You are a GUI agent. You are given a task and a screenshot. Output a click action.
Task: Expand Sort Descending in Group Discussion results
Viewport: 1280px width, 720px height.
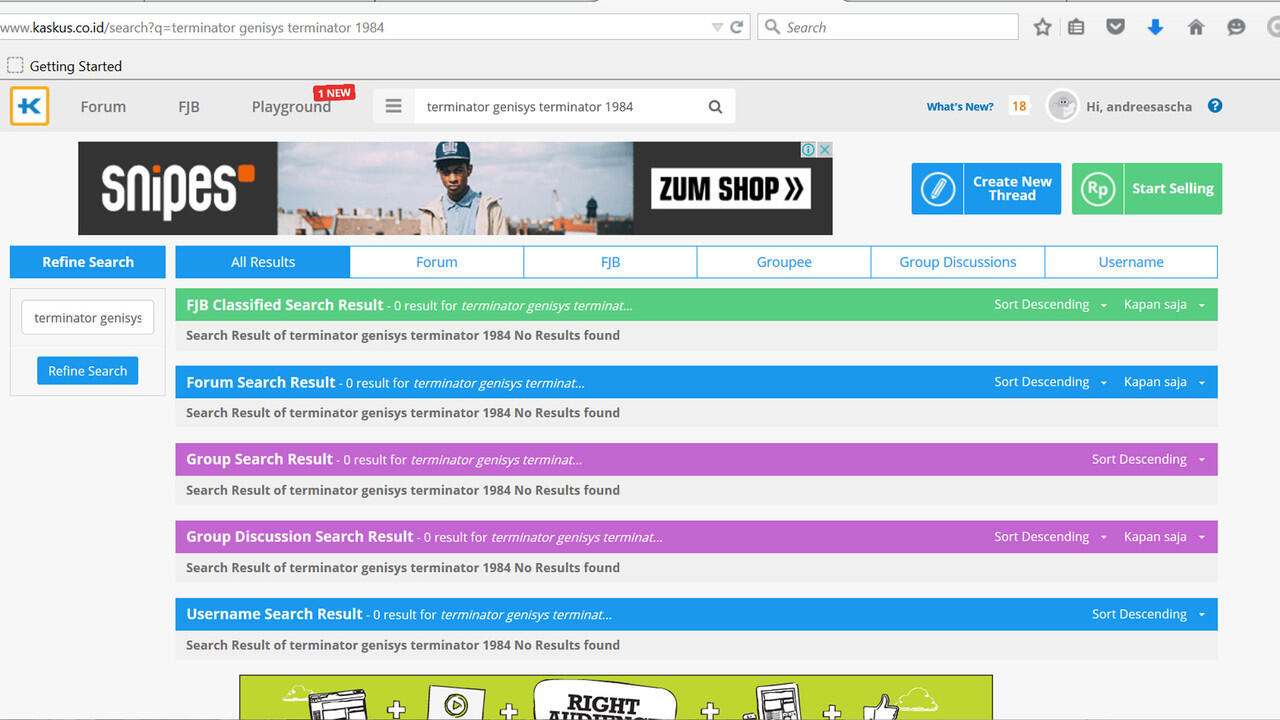(x=1050, y=537)
